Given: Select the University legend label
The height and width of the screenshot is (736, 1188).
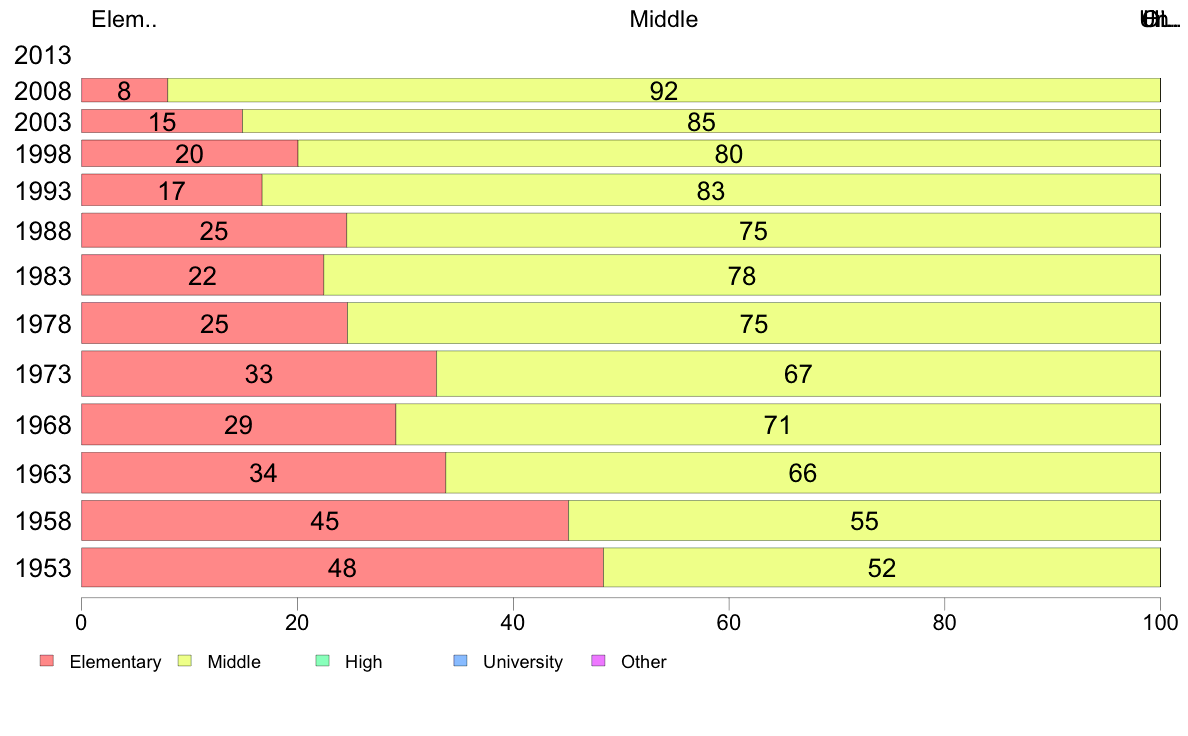Looking at the screenshot, I should pyautogui.click(x=523, y=662).
